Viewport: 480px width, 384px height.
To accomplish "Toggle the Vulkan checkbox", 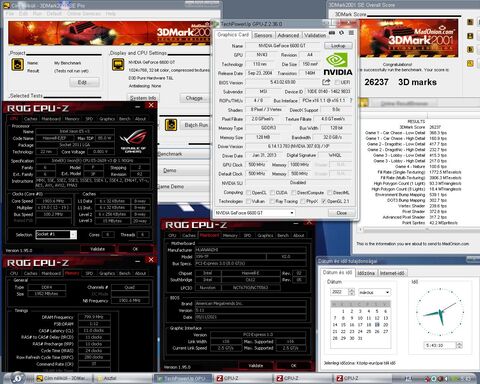I will point(248,201).
